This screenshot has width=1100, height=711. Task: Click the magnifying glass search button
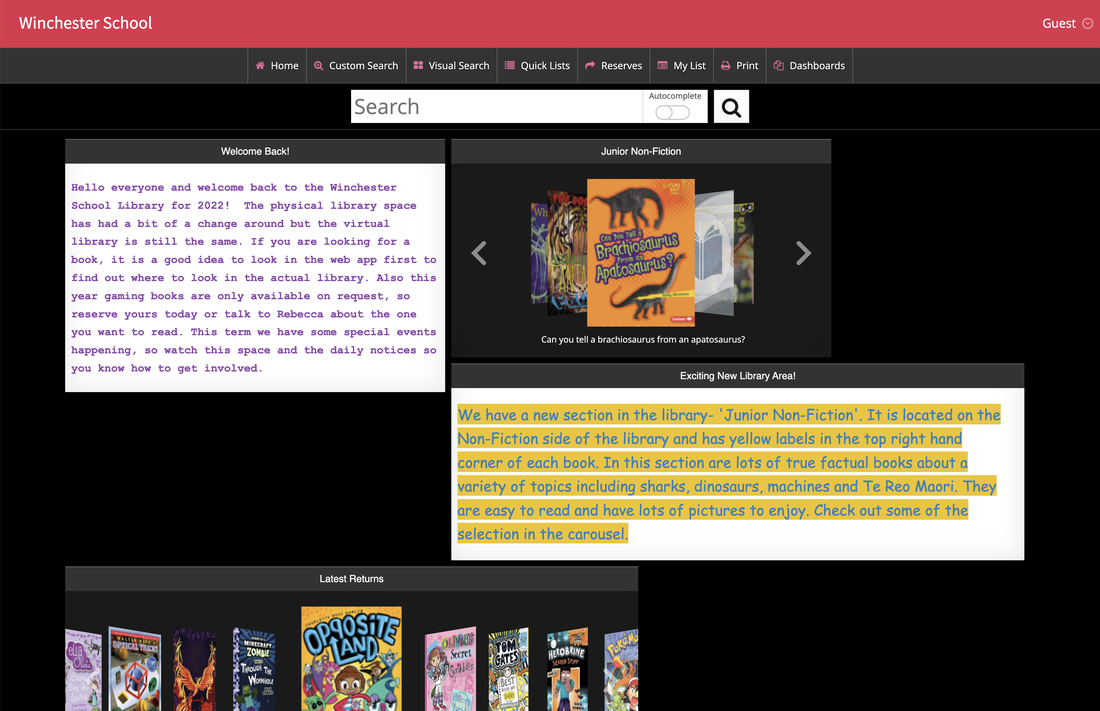731,107
